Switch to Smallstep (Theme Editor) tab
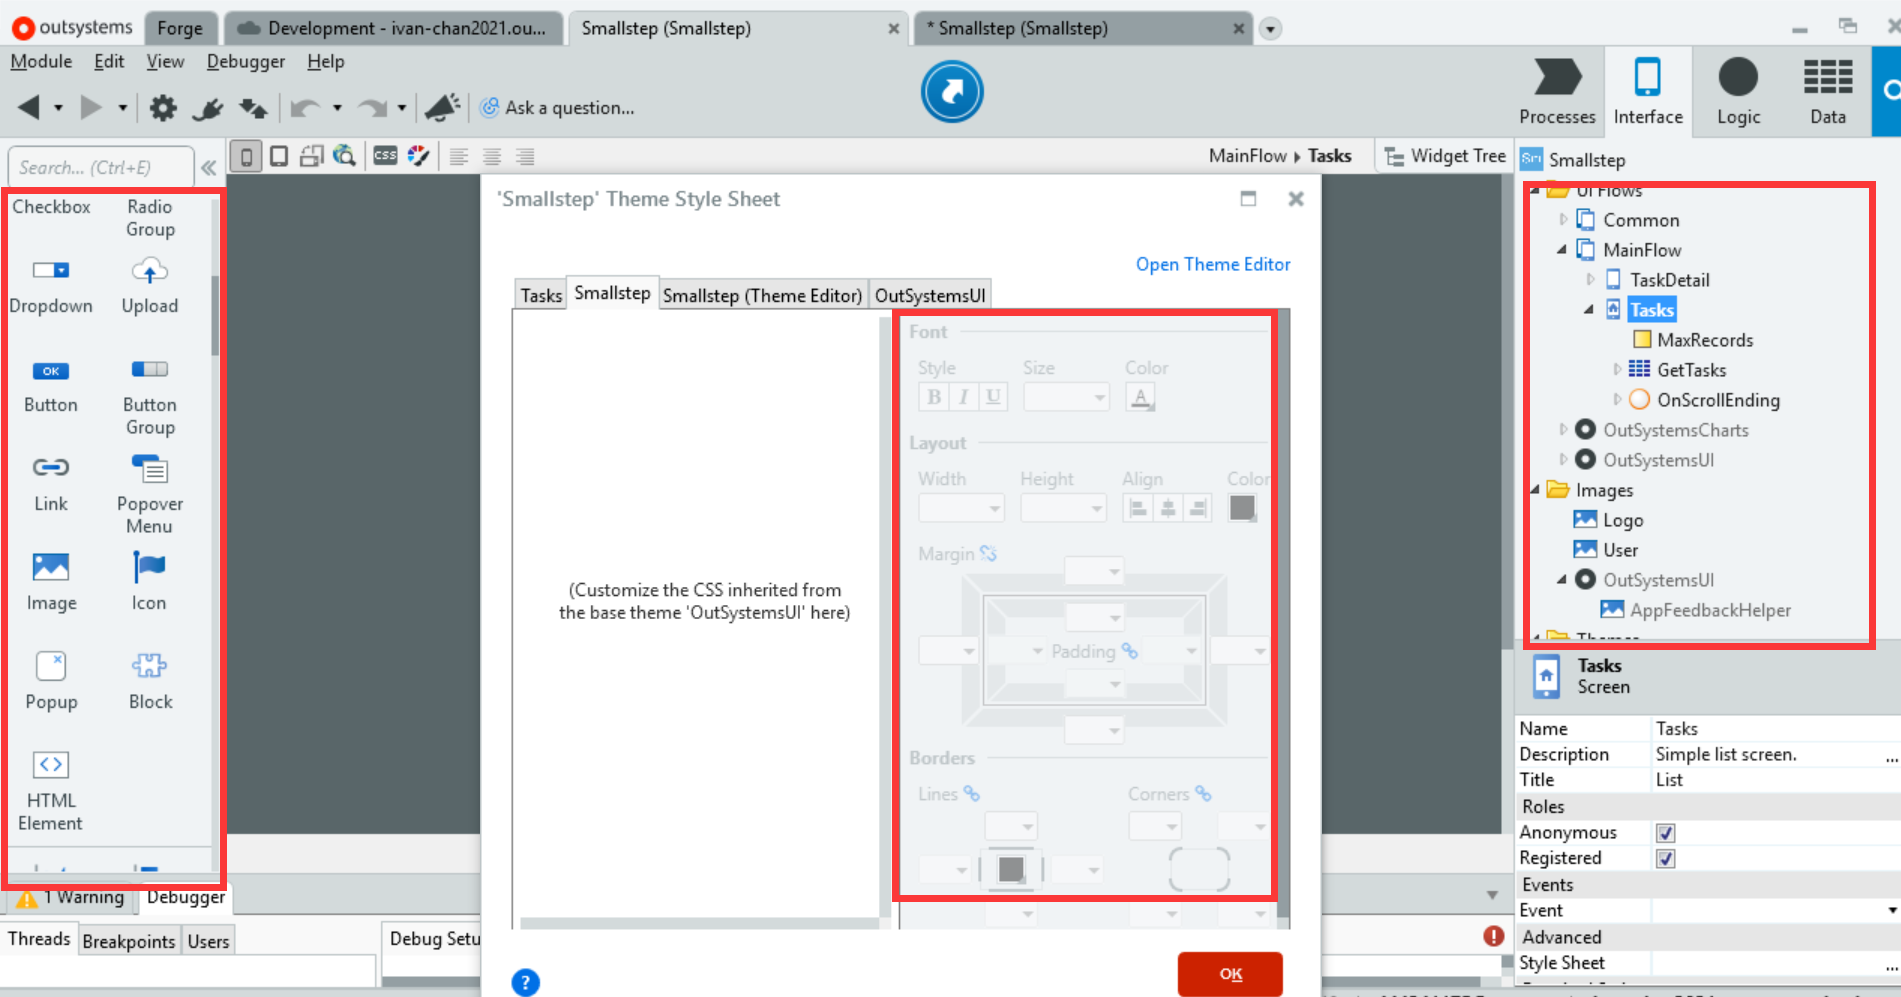 coord(762,295)
